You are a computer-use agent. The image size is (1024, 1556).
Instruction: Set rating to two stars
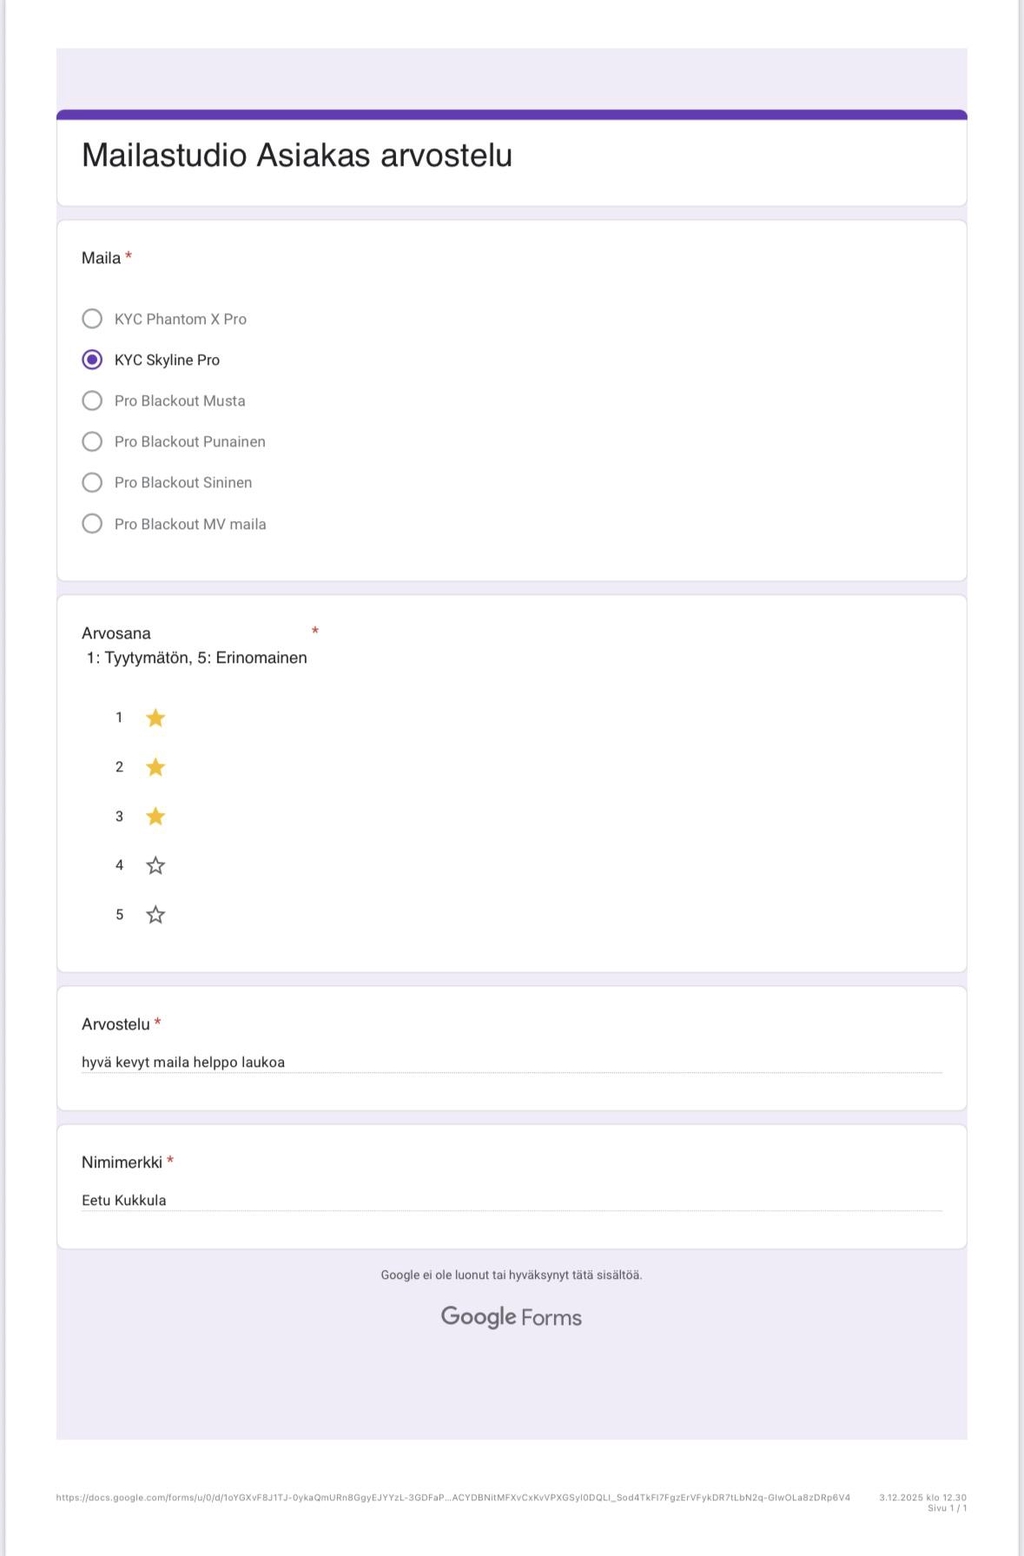[155, 767]
